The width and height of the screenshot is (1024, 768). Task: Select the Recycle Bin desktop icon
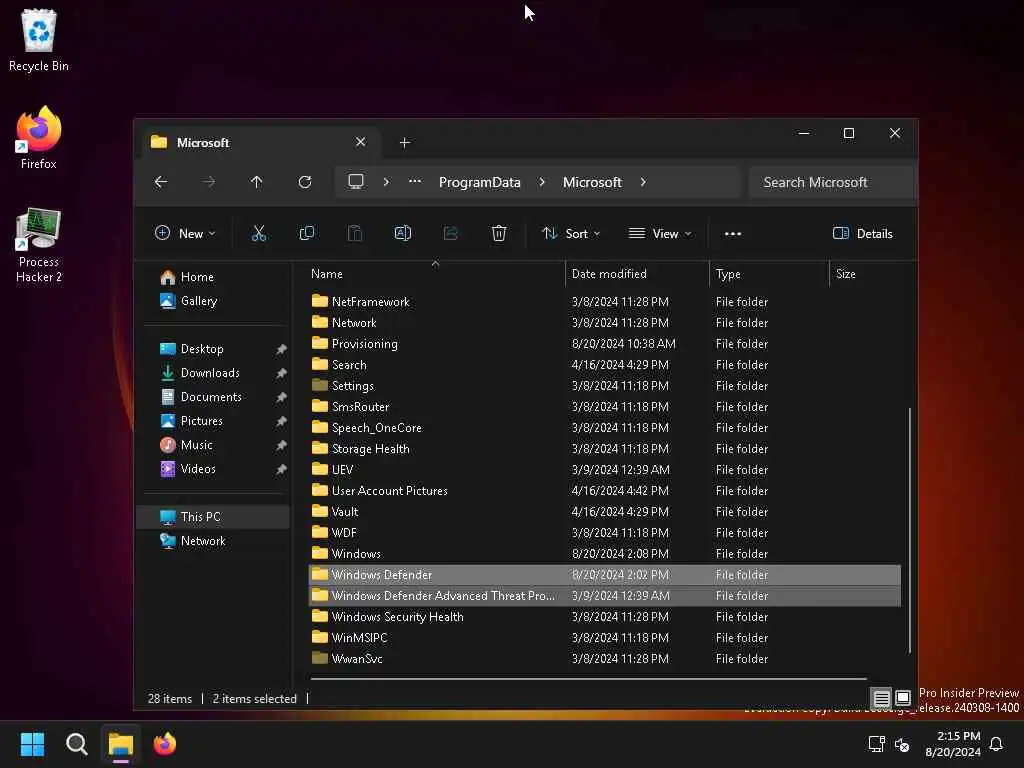coord(39,40)
